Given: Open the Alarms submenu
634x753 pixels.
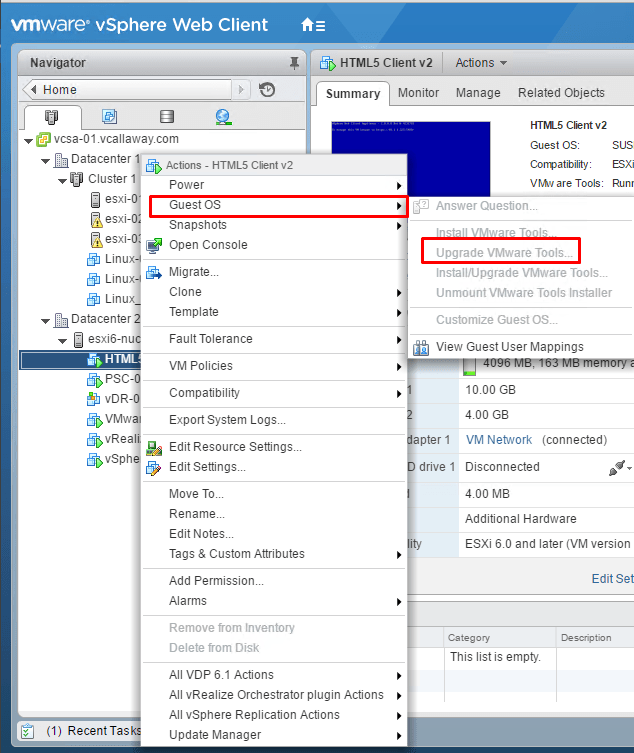Looking at the screenshot, I should [x=274, y=601].
